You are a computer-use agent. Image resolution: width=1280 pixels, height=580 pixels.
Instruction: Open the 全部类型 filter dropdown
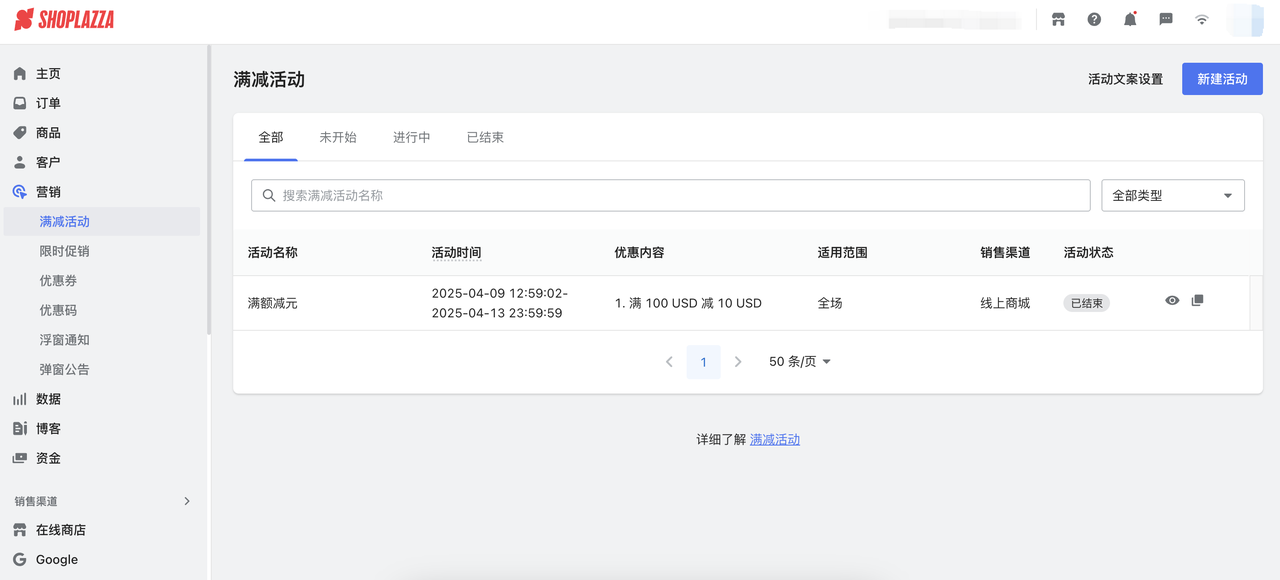click(1172, 195)
